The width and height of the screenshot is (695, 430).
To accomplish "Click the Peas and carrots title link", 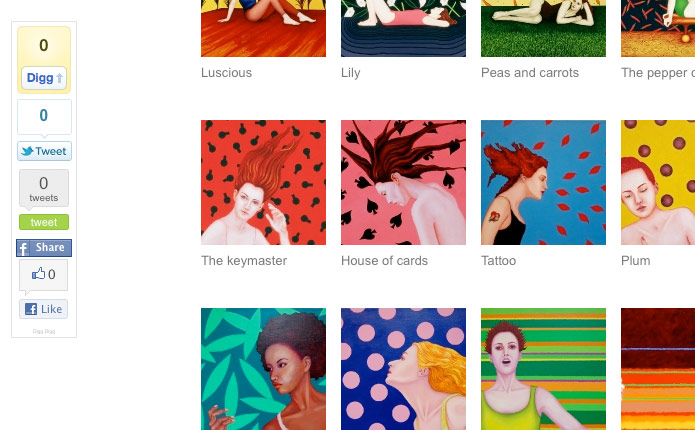I will click(530, 73).
